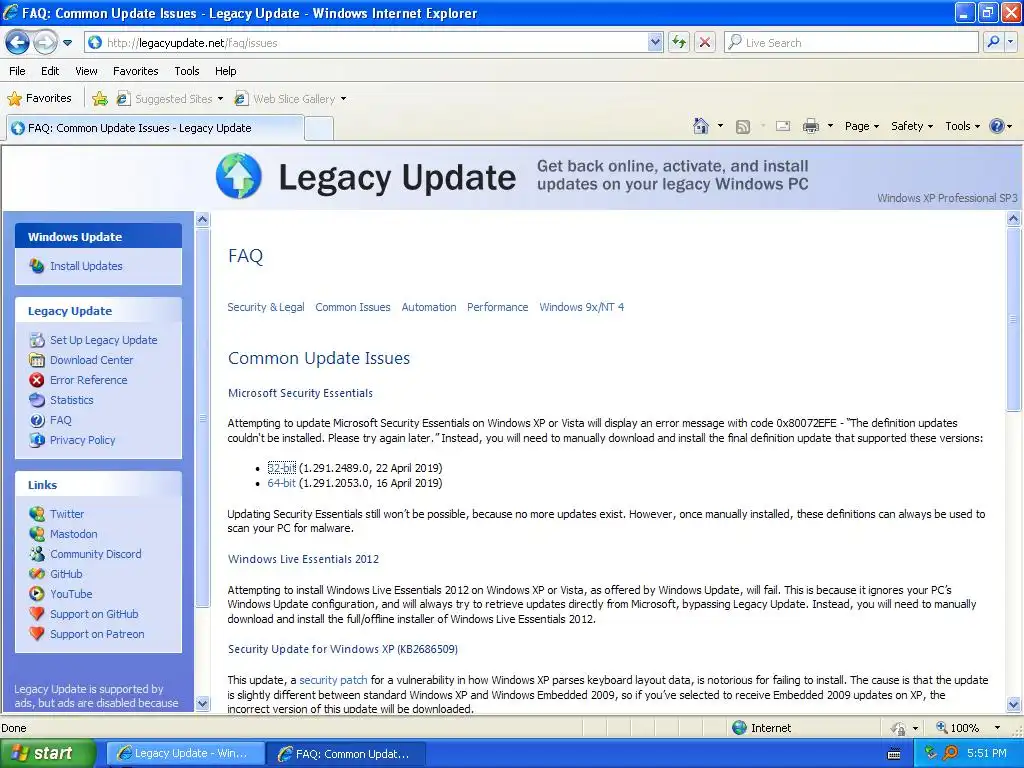Switch to Legacy Update taskbar window
This screenshot has height=768, width=1024.
click(185, 754)
